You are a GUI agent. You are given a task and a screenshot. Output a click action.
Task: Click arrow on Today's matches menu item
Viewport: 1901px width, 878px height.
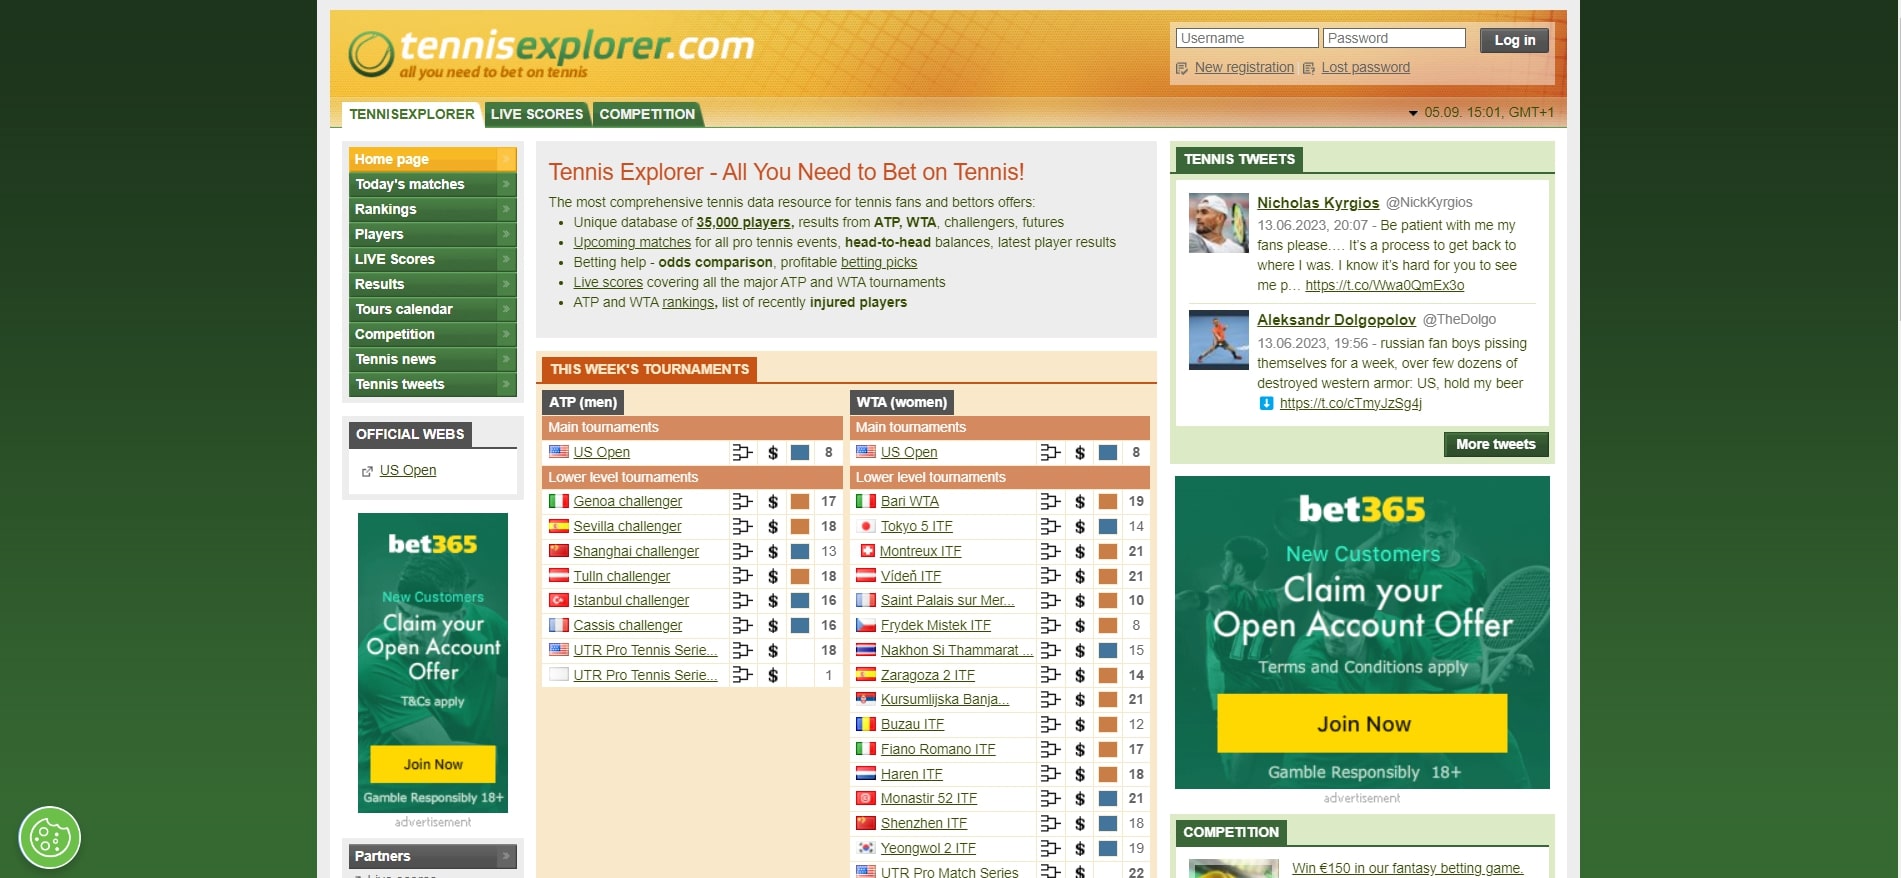(x=506, y=184)
